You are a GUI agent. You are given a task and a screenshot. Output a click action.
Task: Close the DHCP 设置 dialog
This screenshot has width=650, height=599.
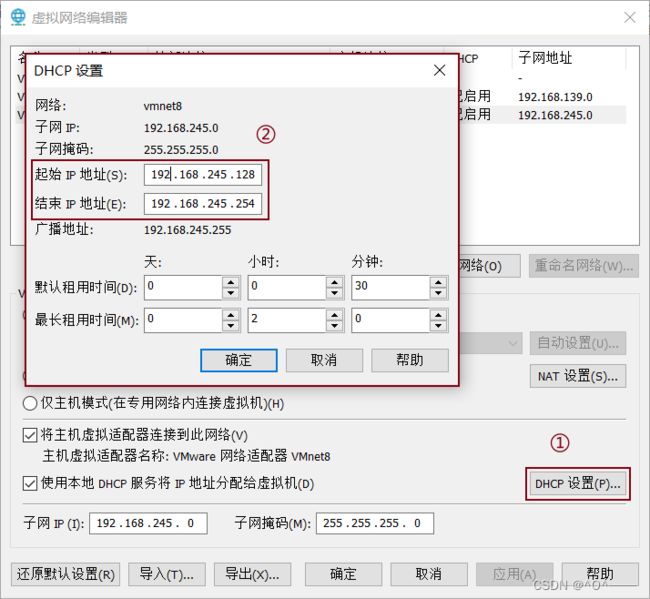(439, 71)
